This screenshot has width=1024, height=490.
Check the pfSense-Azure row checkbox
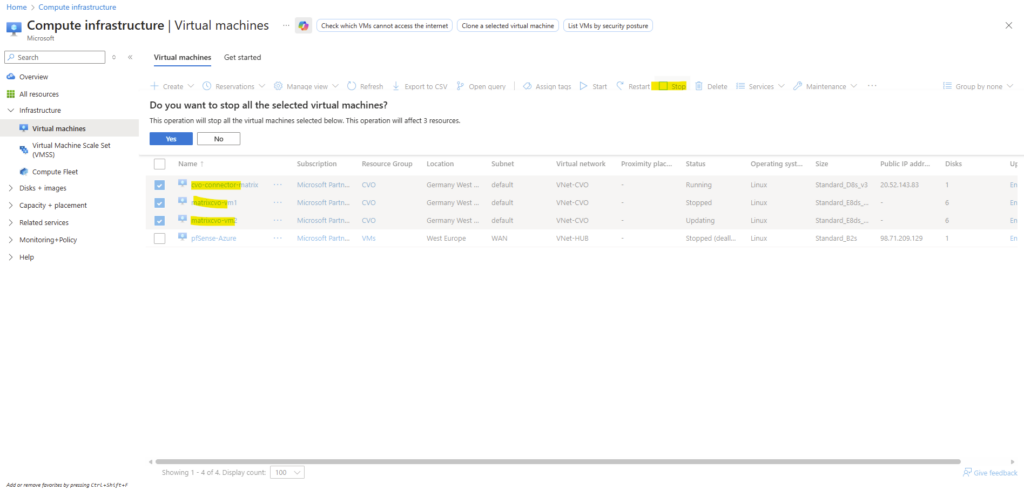[x=160, y=238]
